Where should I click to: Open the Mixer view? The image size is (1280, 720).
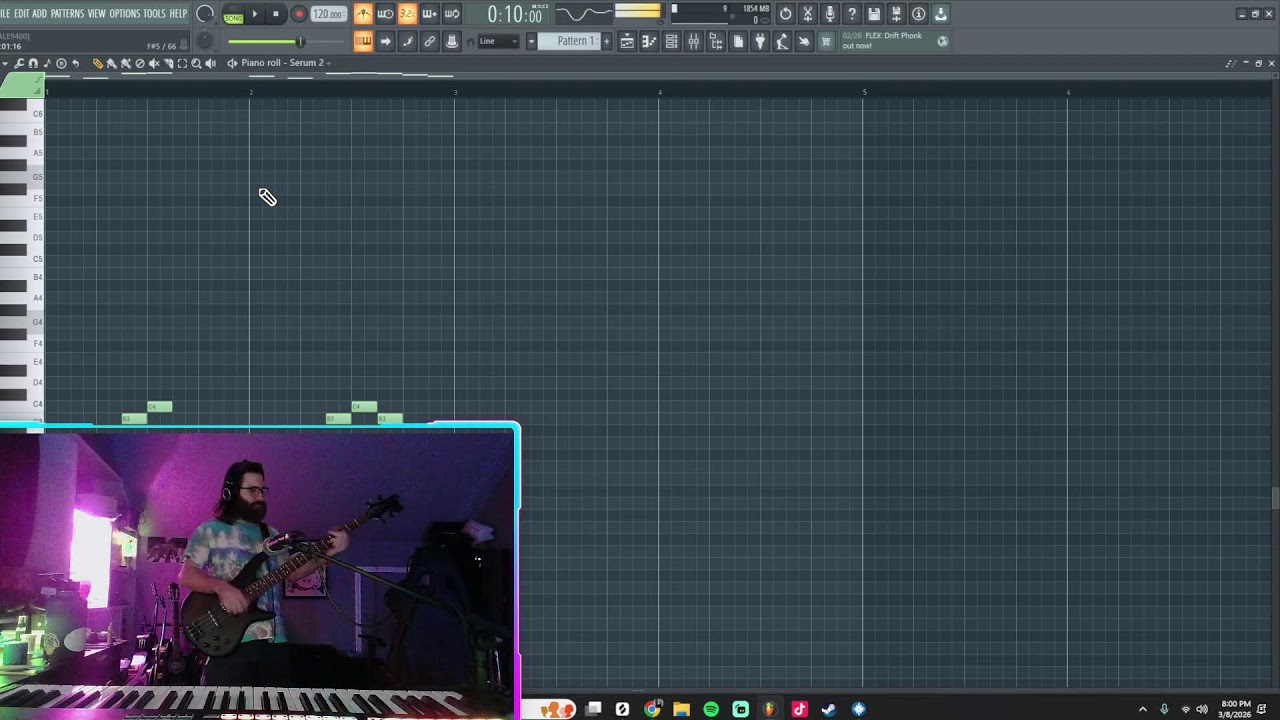[693, 41]
